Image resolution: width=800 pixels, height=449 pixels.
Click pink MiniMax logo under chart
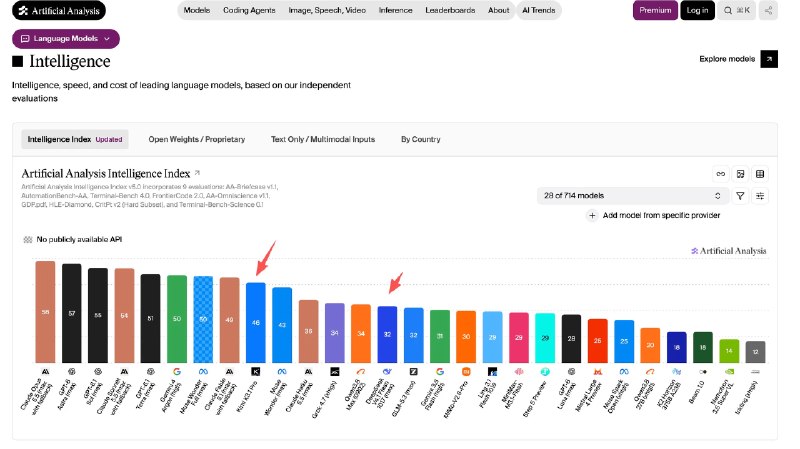pyautogui.click(x=519, y=371)
